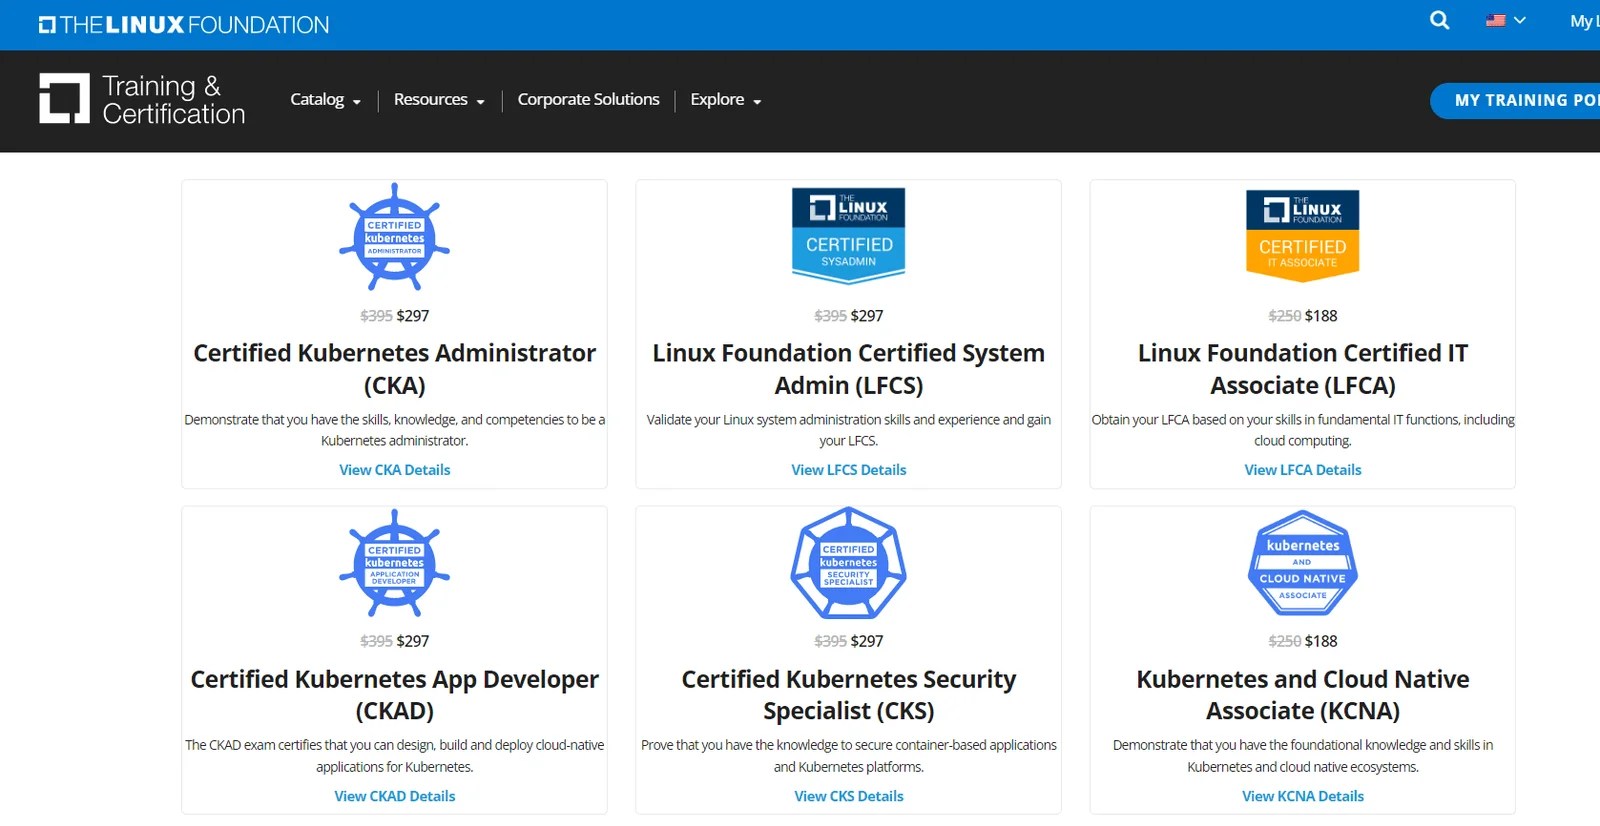Image resolution: width=1600 pixels, height=826 pixels.
Task: Open Certified Kubernetes App Developer (CKAD) title
Action: pos(395,695)
